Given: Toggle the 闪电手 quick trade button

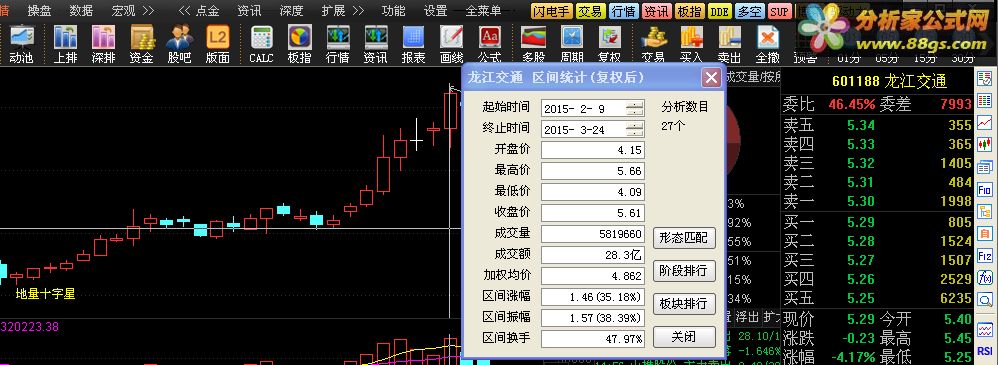Looking at the screenshot, I should tap(551, 11).
